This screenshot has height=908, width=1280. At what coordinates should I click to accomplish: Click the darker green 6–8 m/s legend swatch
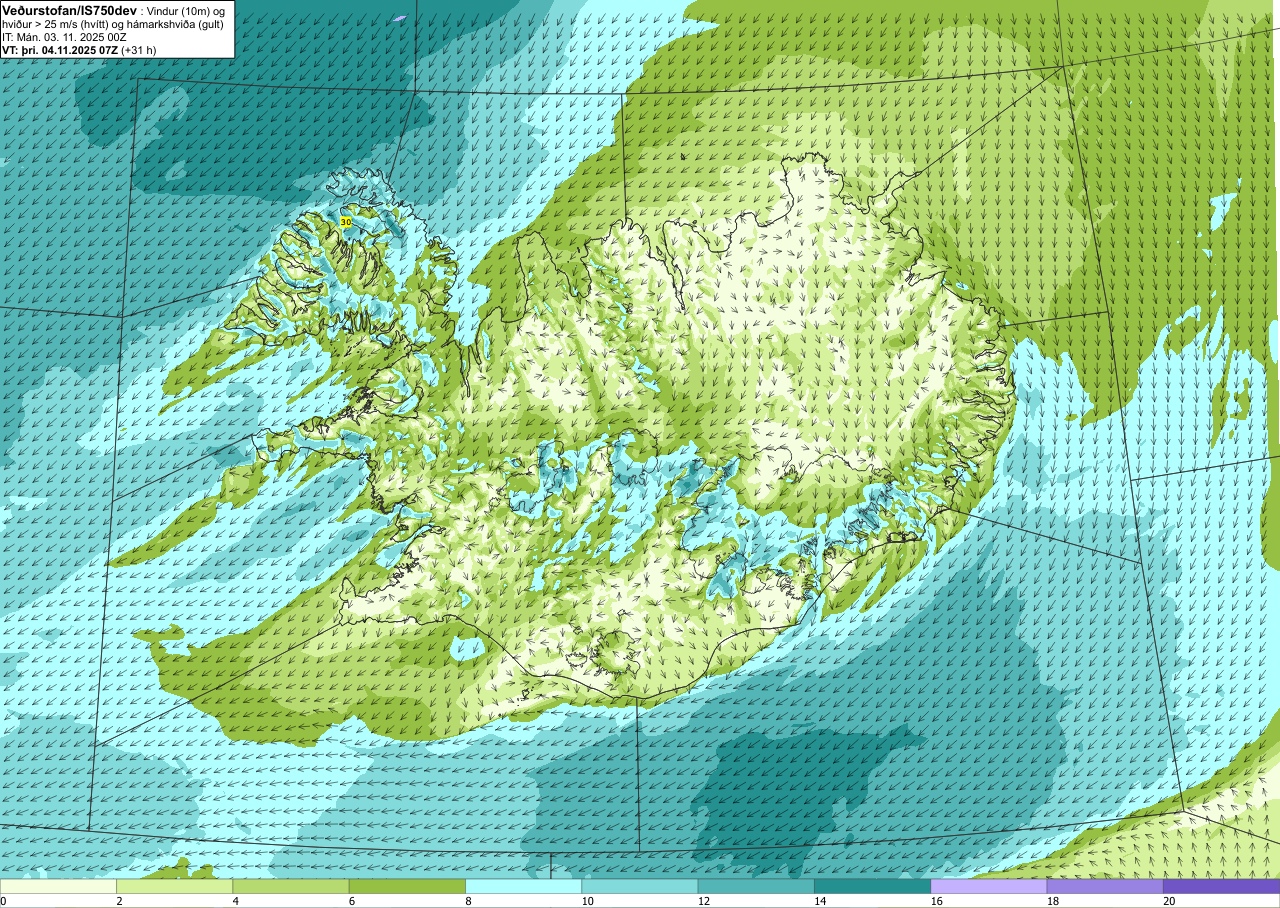pos(407,886)
